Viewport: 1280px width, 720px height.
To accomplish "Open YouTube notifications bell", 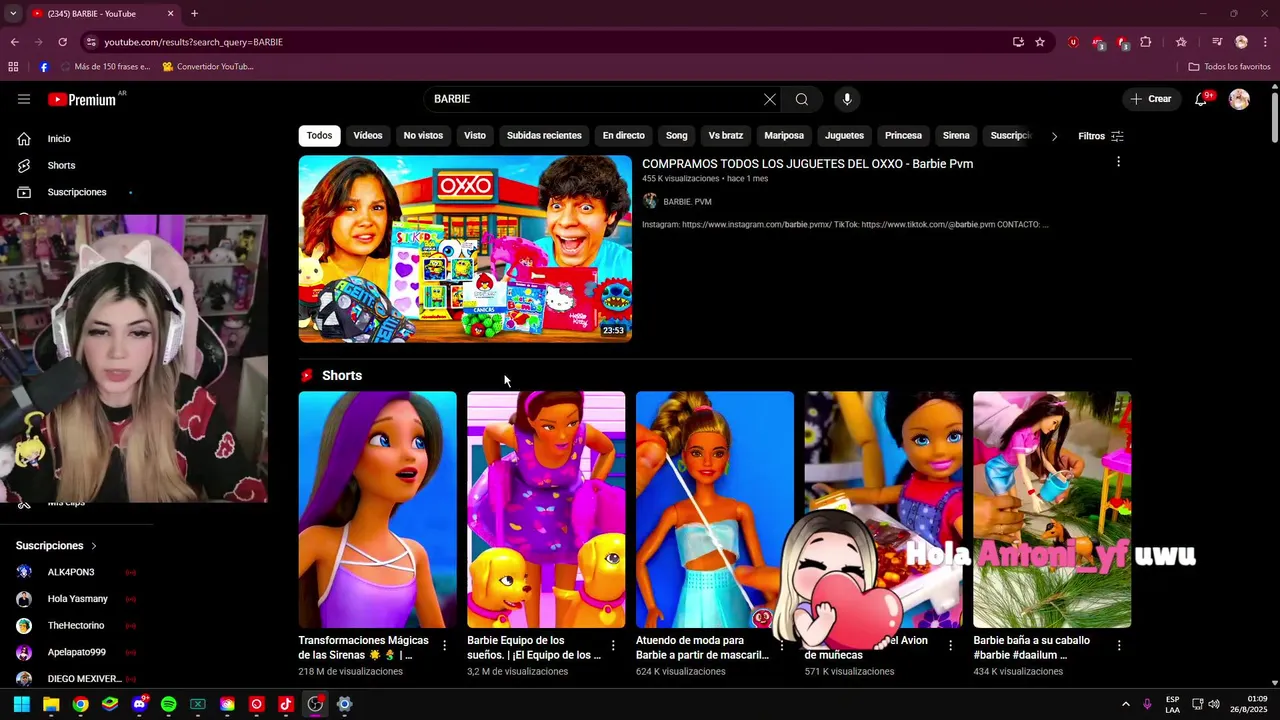I will (x=1202, y=99).
